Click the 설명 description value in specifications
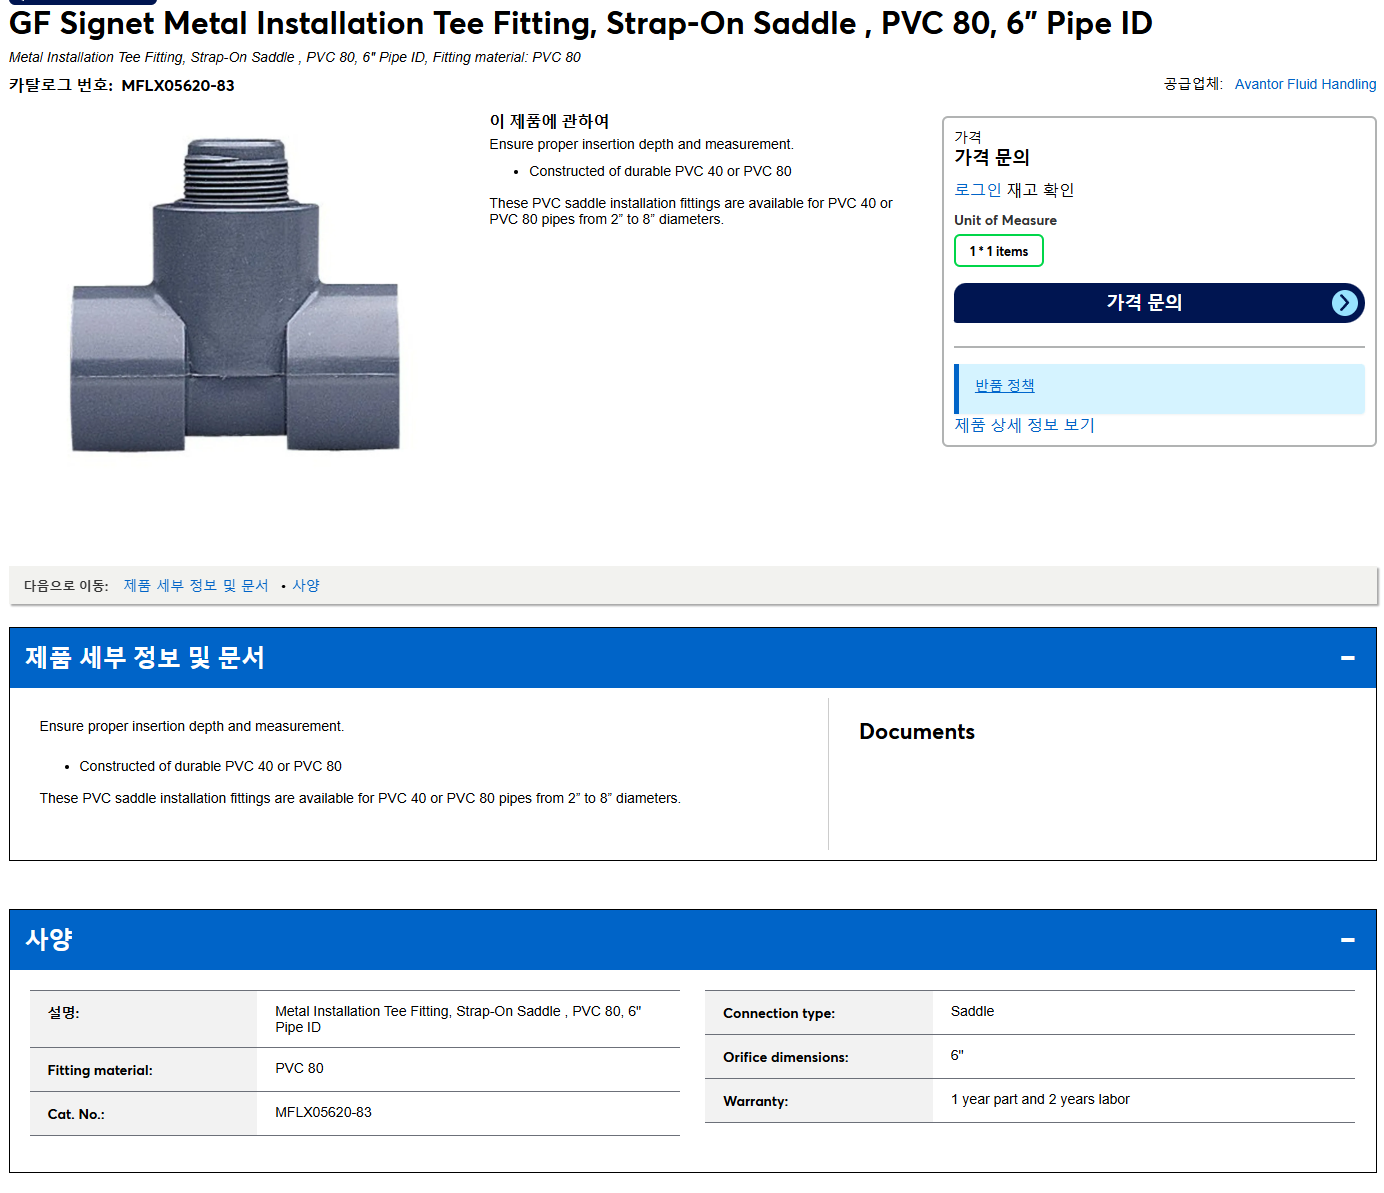The height and width of the screenshot is (1193, 1384). [x=458, y=1020]
